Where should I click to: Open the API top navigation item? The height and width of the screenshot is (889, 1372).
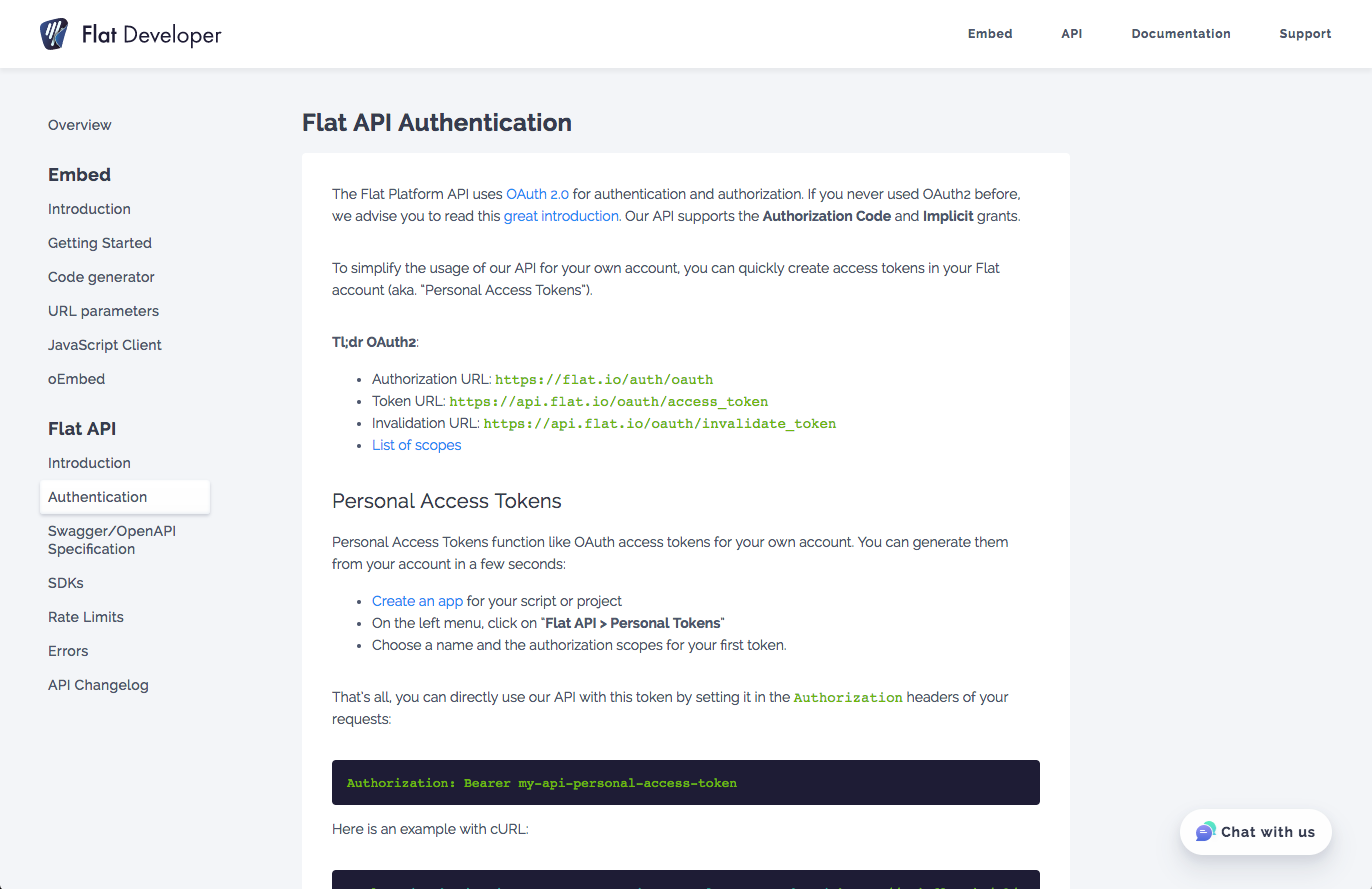point(1072,34)
